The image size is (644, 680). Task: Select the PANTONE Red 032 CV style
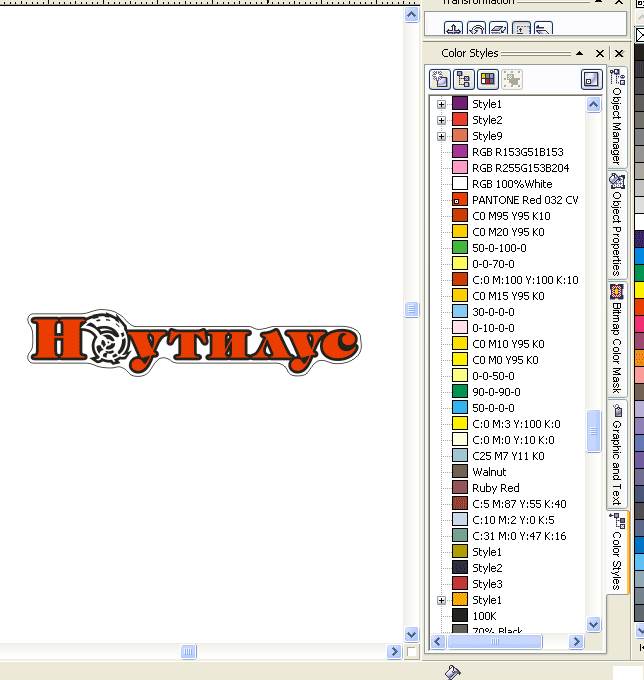(x=515, y=200)
